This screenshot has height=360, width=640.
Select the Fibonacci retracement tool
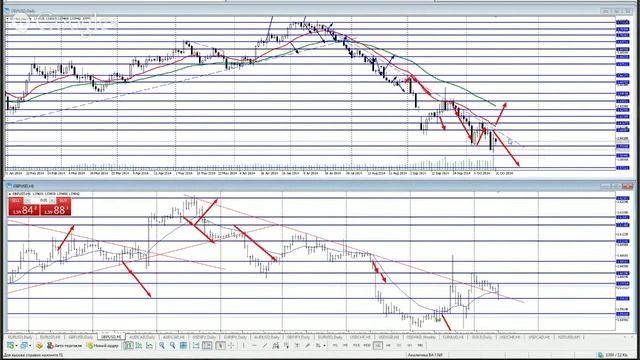click(287, 346)
